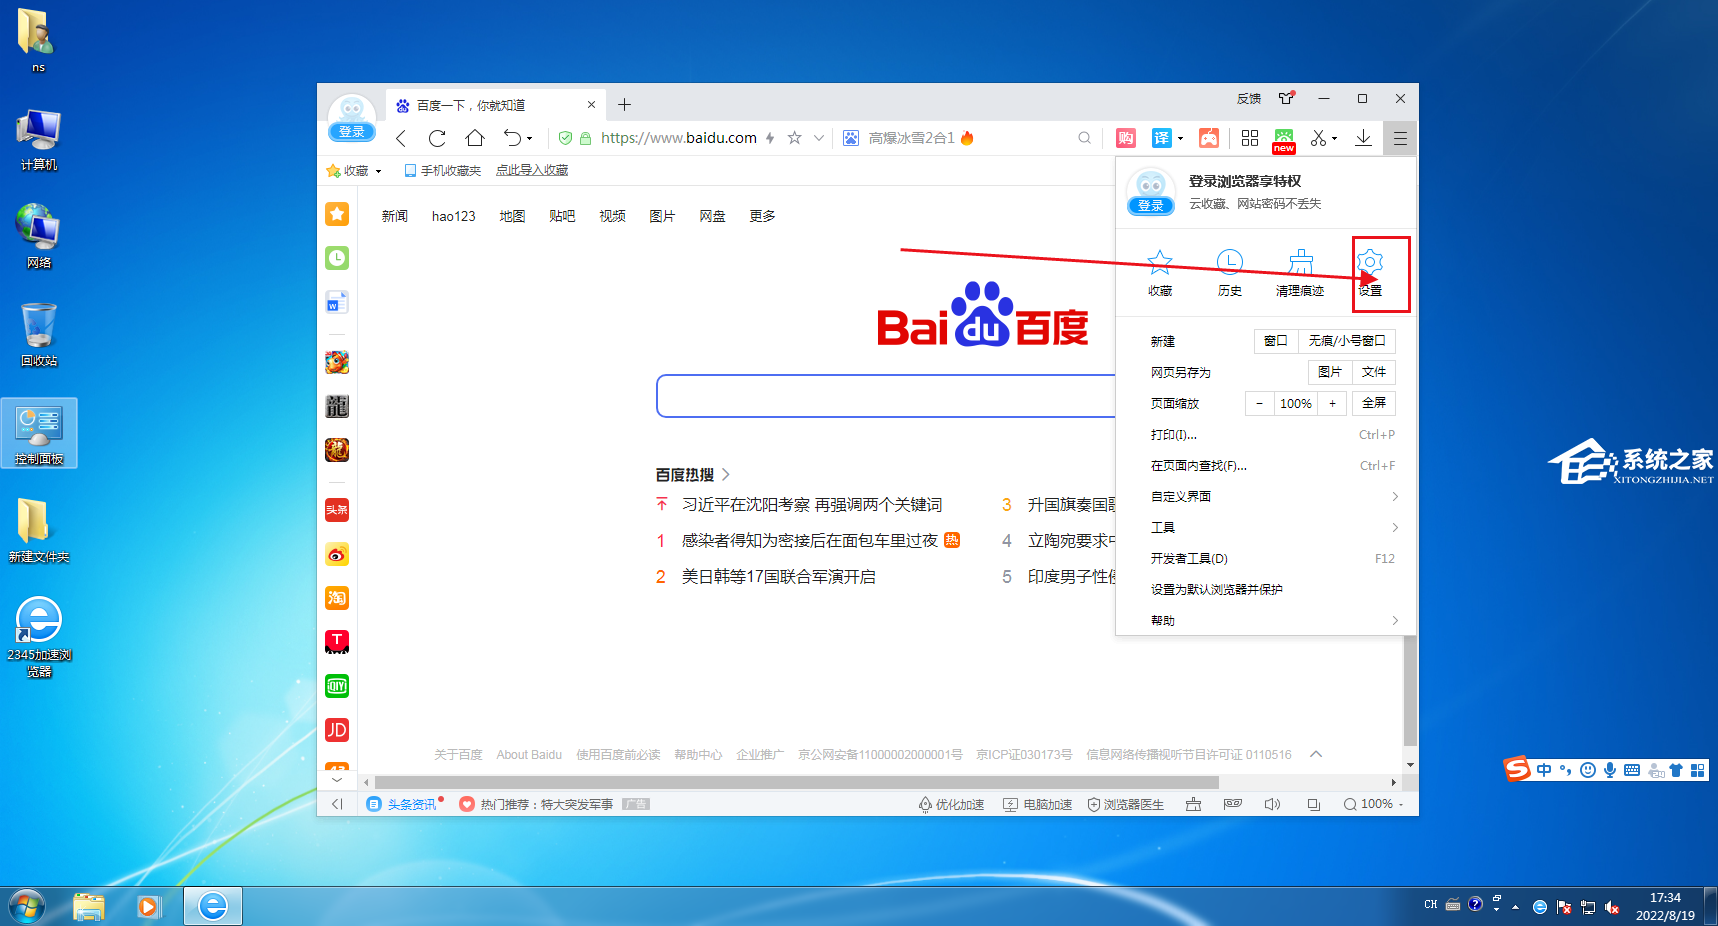The height and width of the screenshot is (926, 1718).
Task: Open the iQIYI icon in the sidebar
Action: (x=337, y=686)
